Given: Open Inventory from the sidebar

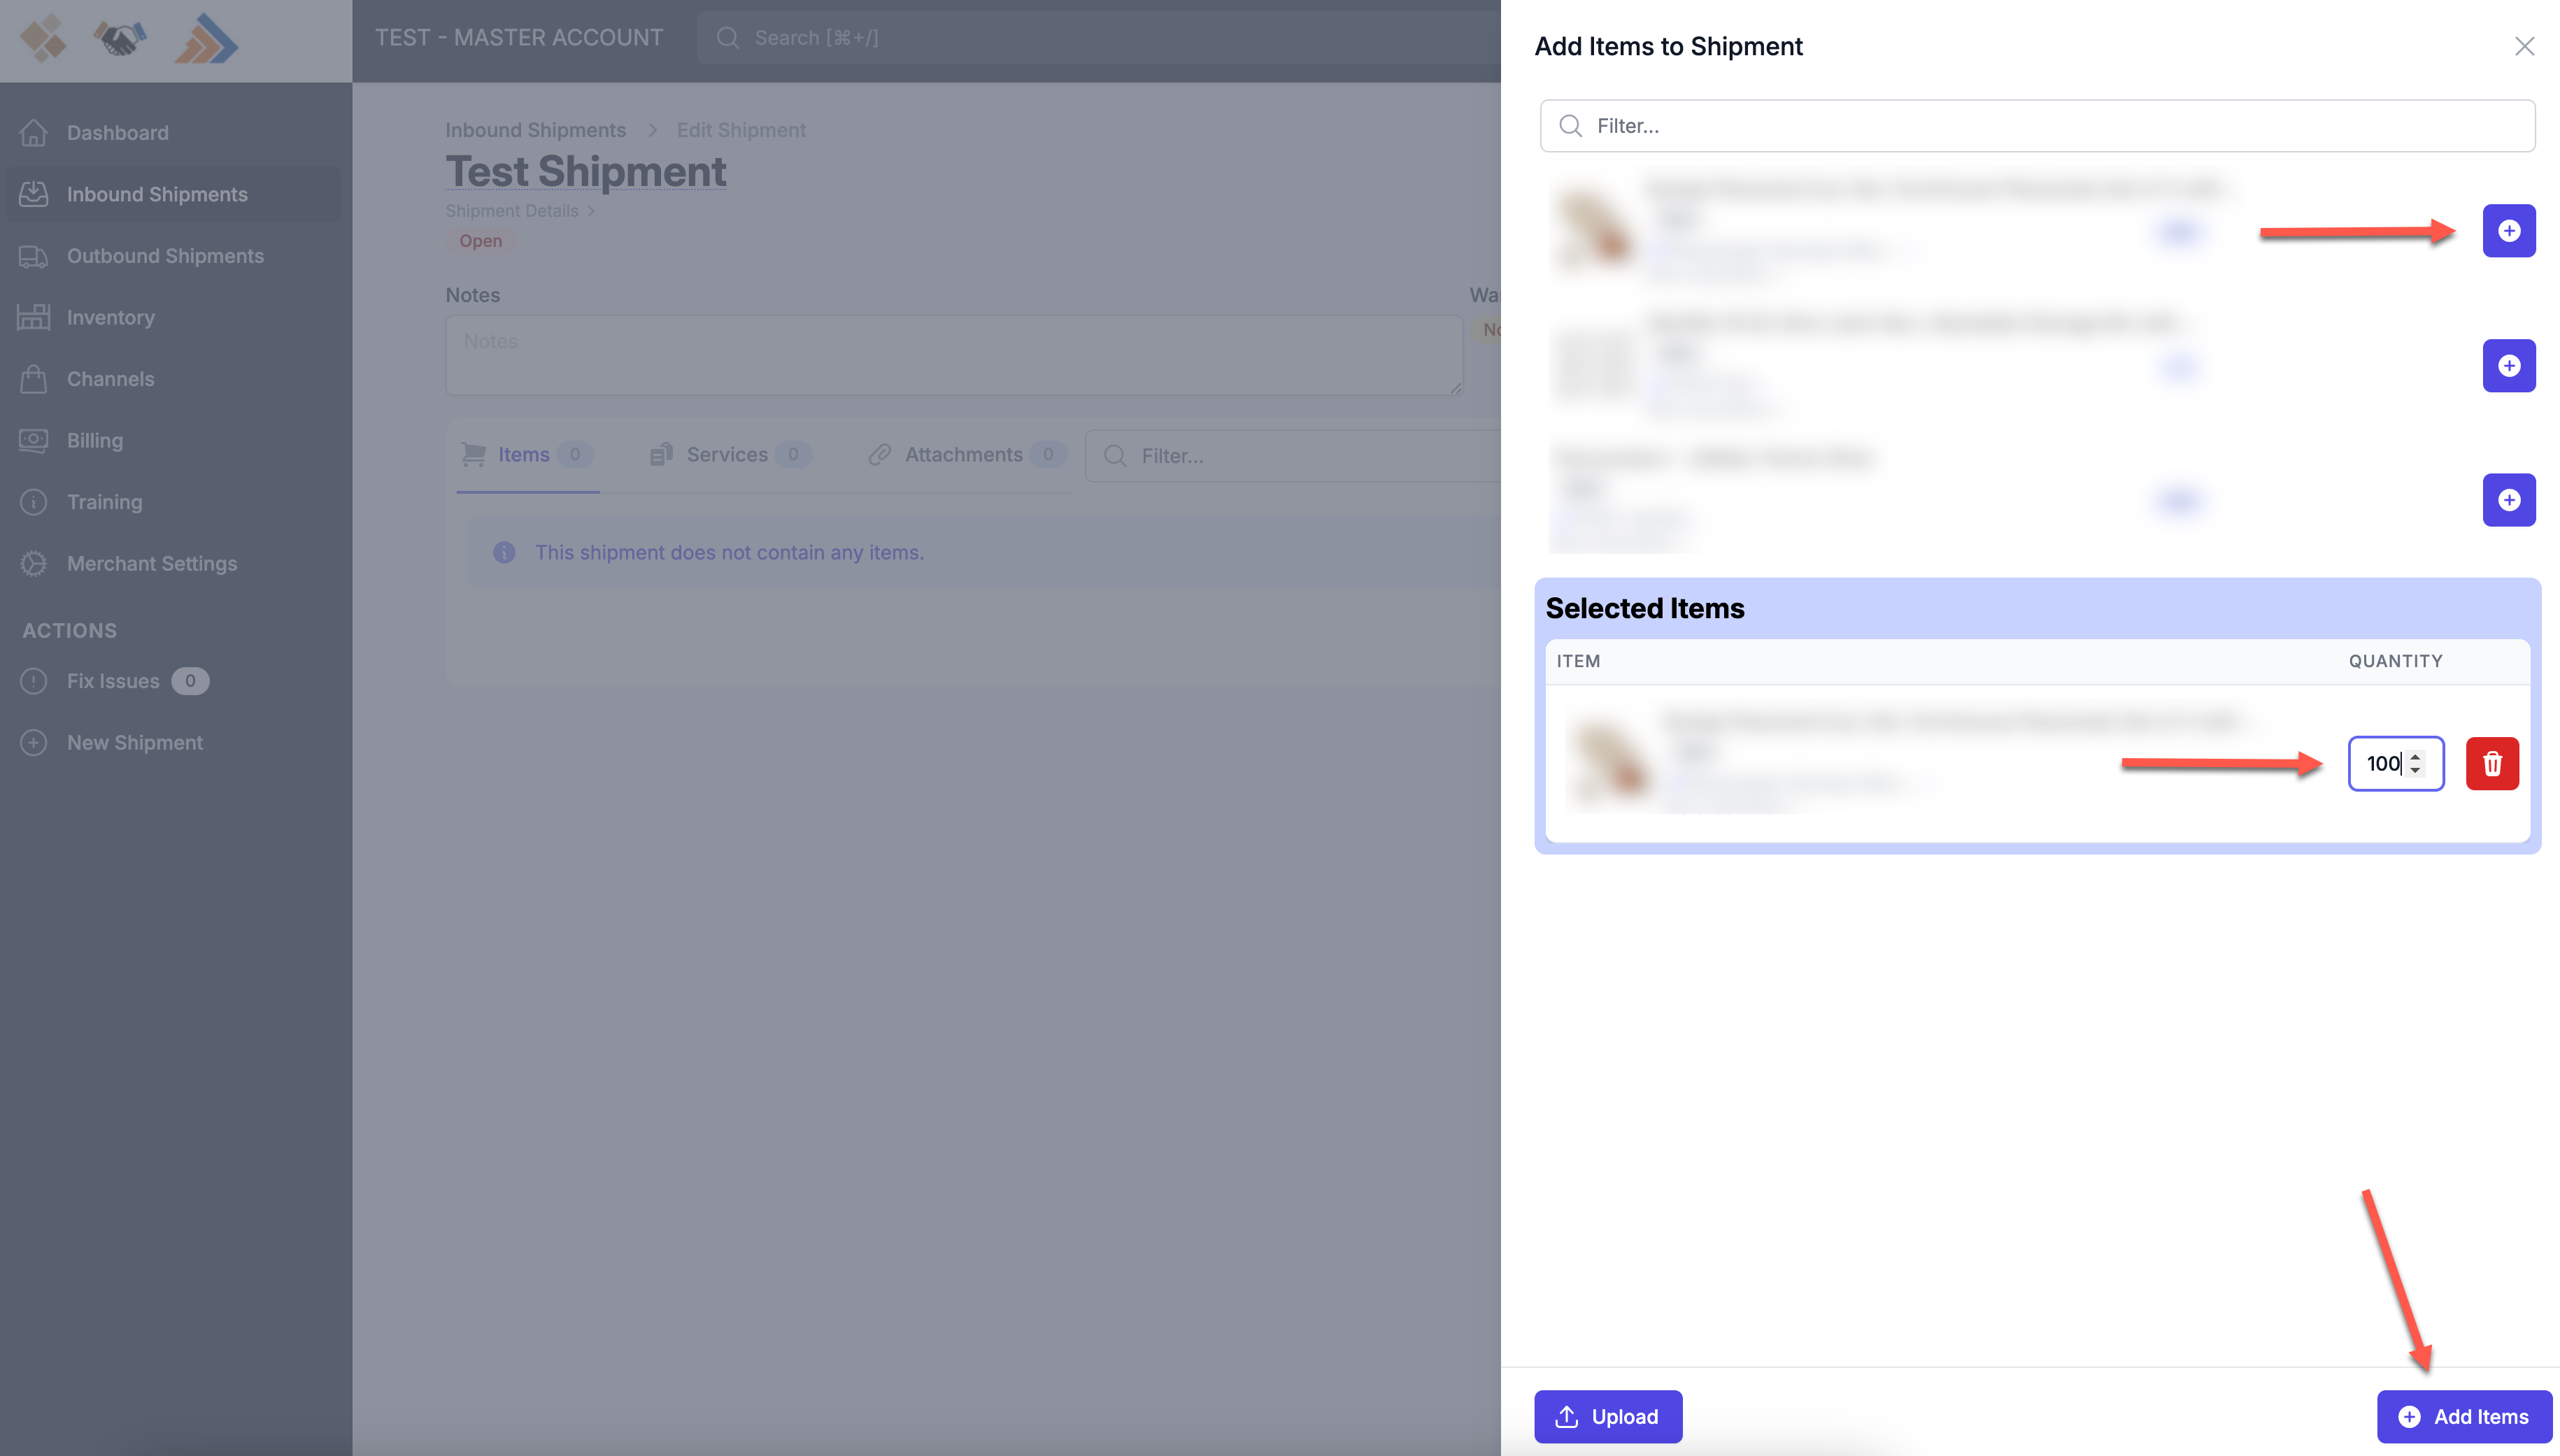Looking at the screenshot, I should [x=110, y=318].
